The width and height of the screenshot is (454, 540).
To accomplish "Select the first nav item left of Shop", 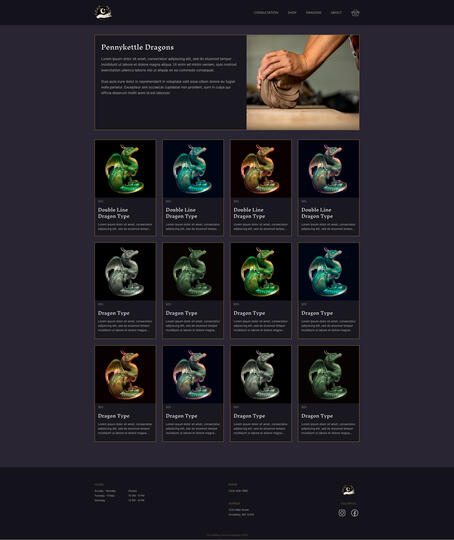I will (266, 13).
